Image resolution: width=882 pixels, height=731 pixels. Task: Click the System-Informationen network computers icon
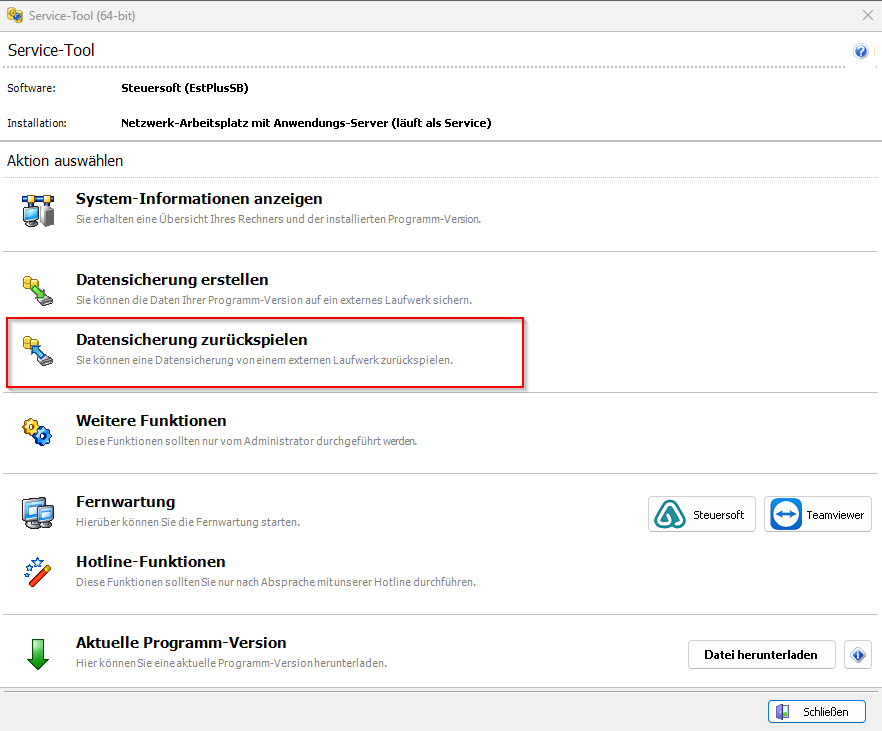[37, 210]
